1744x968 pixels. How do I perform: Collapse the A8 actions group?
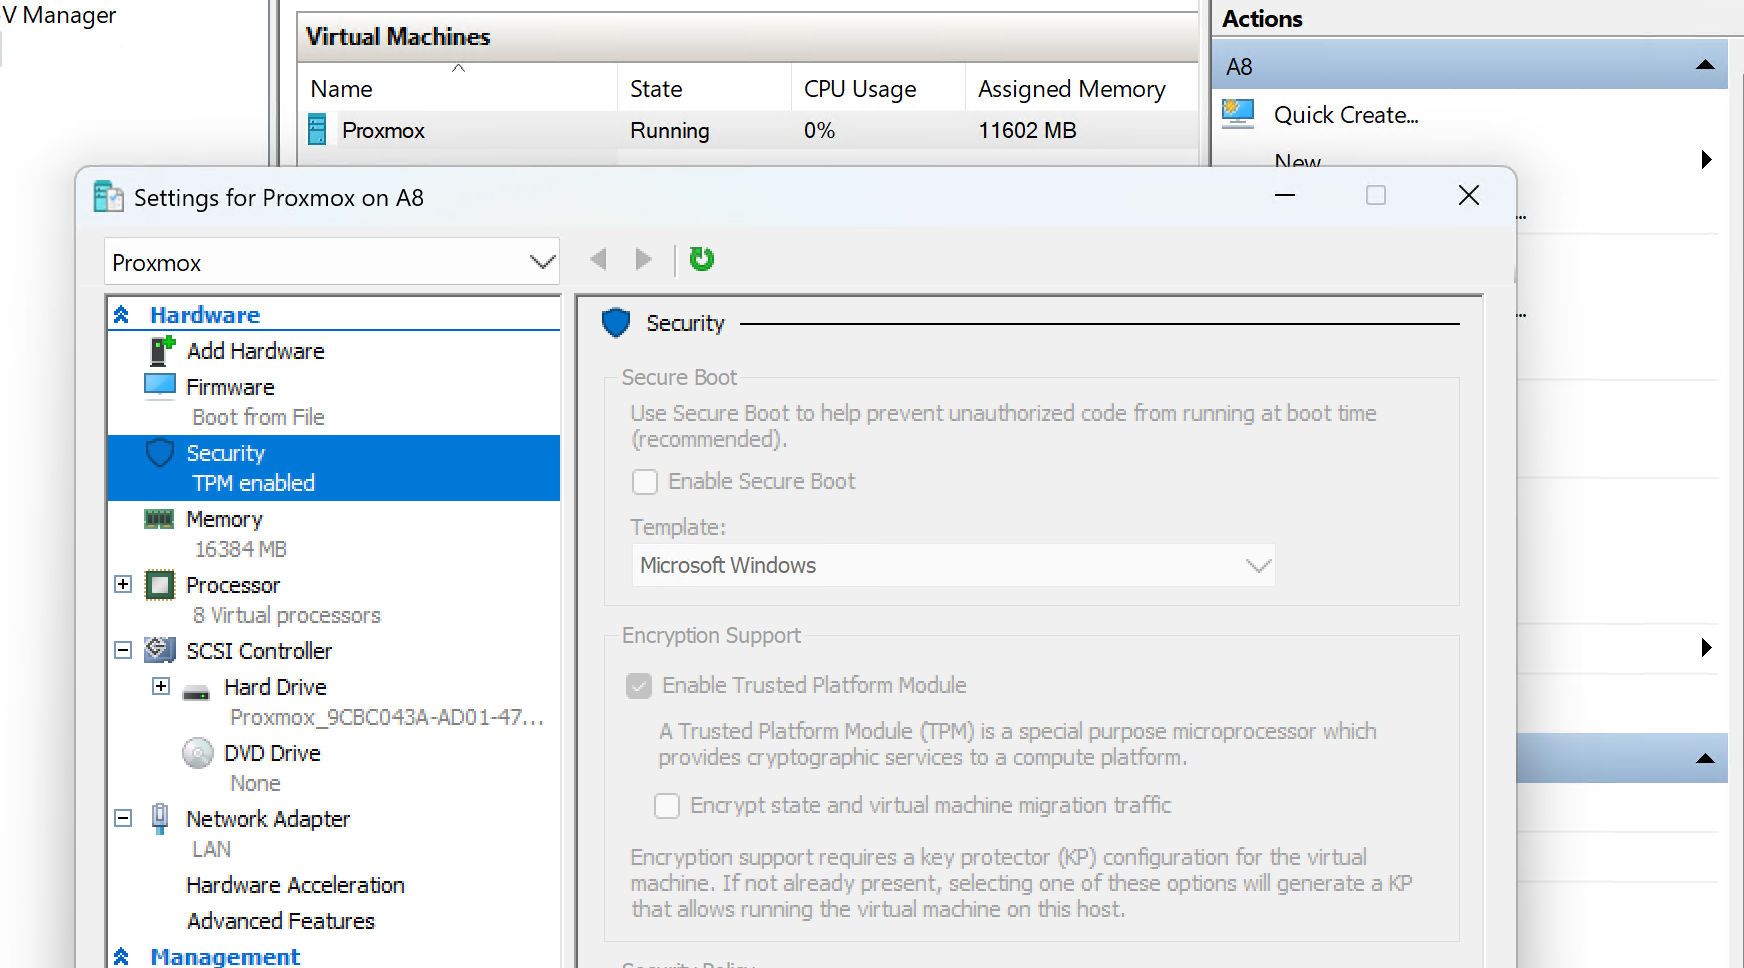tap(1706, 65)
